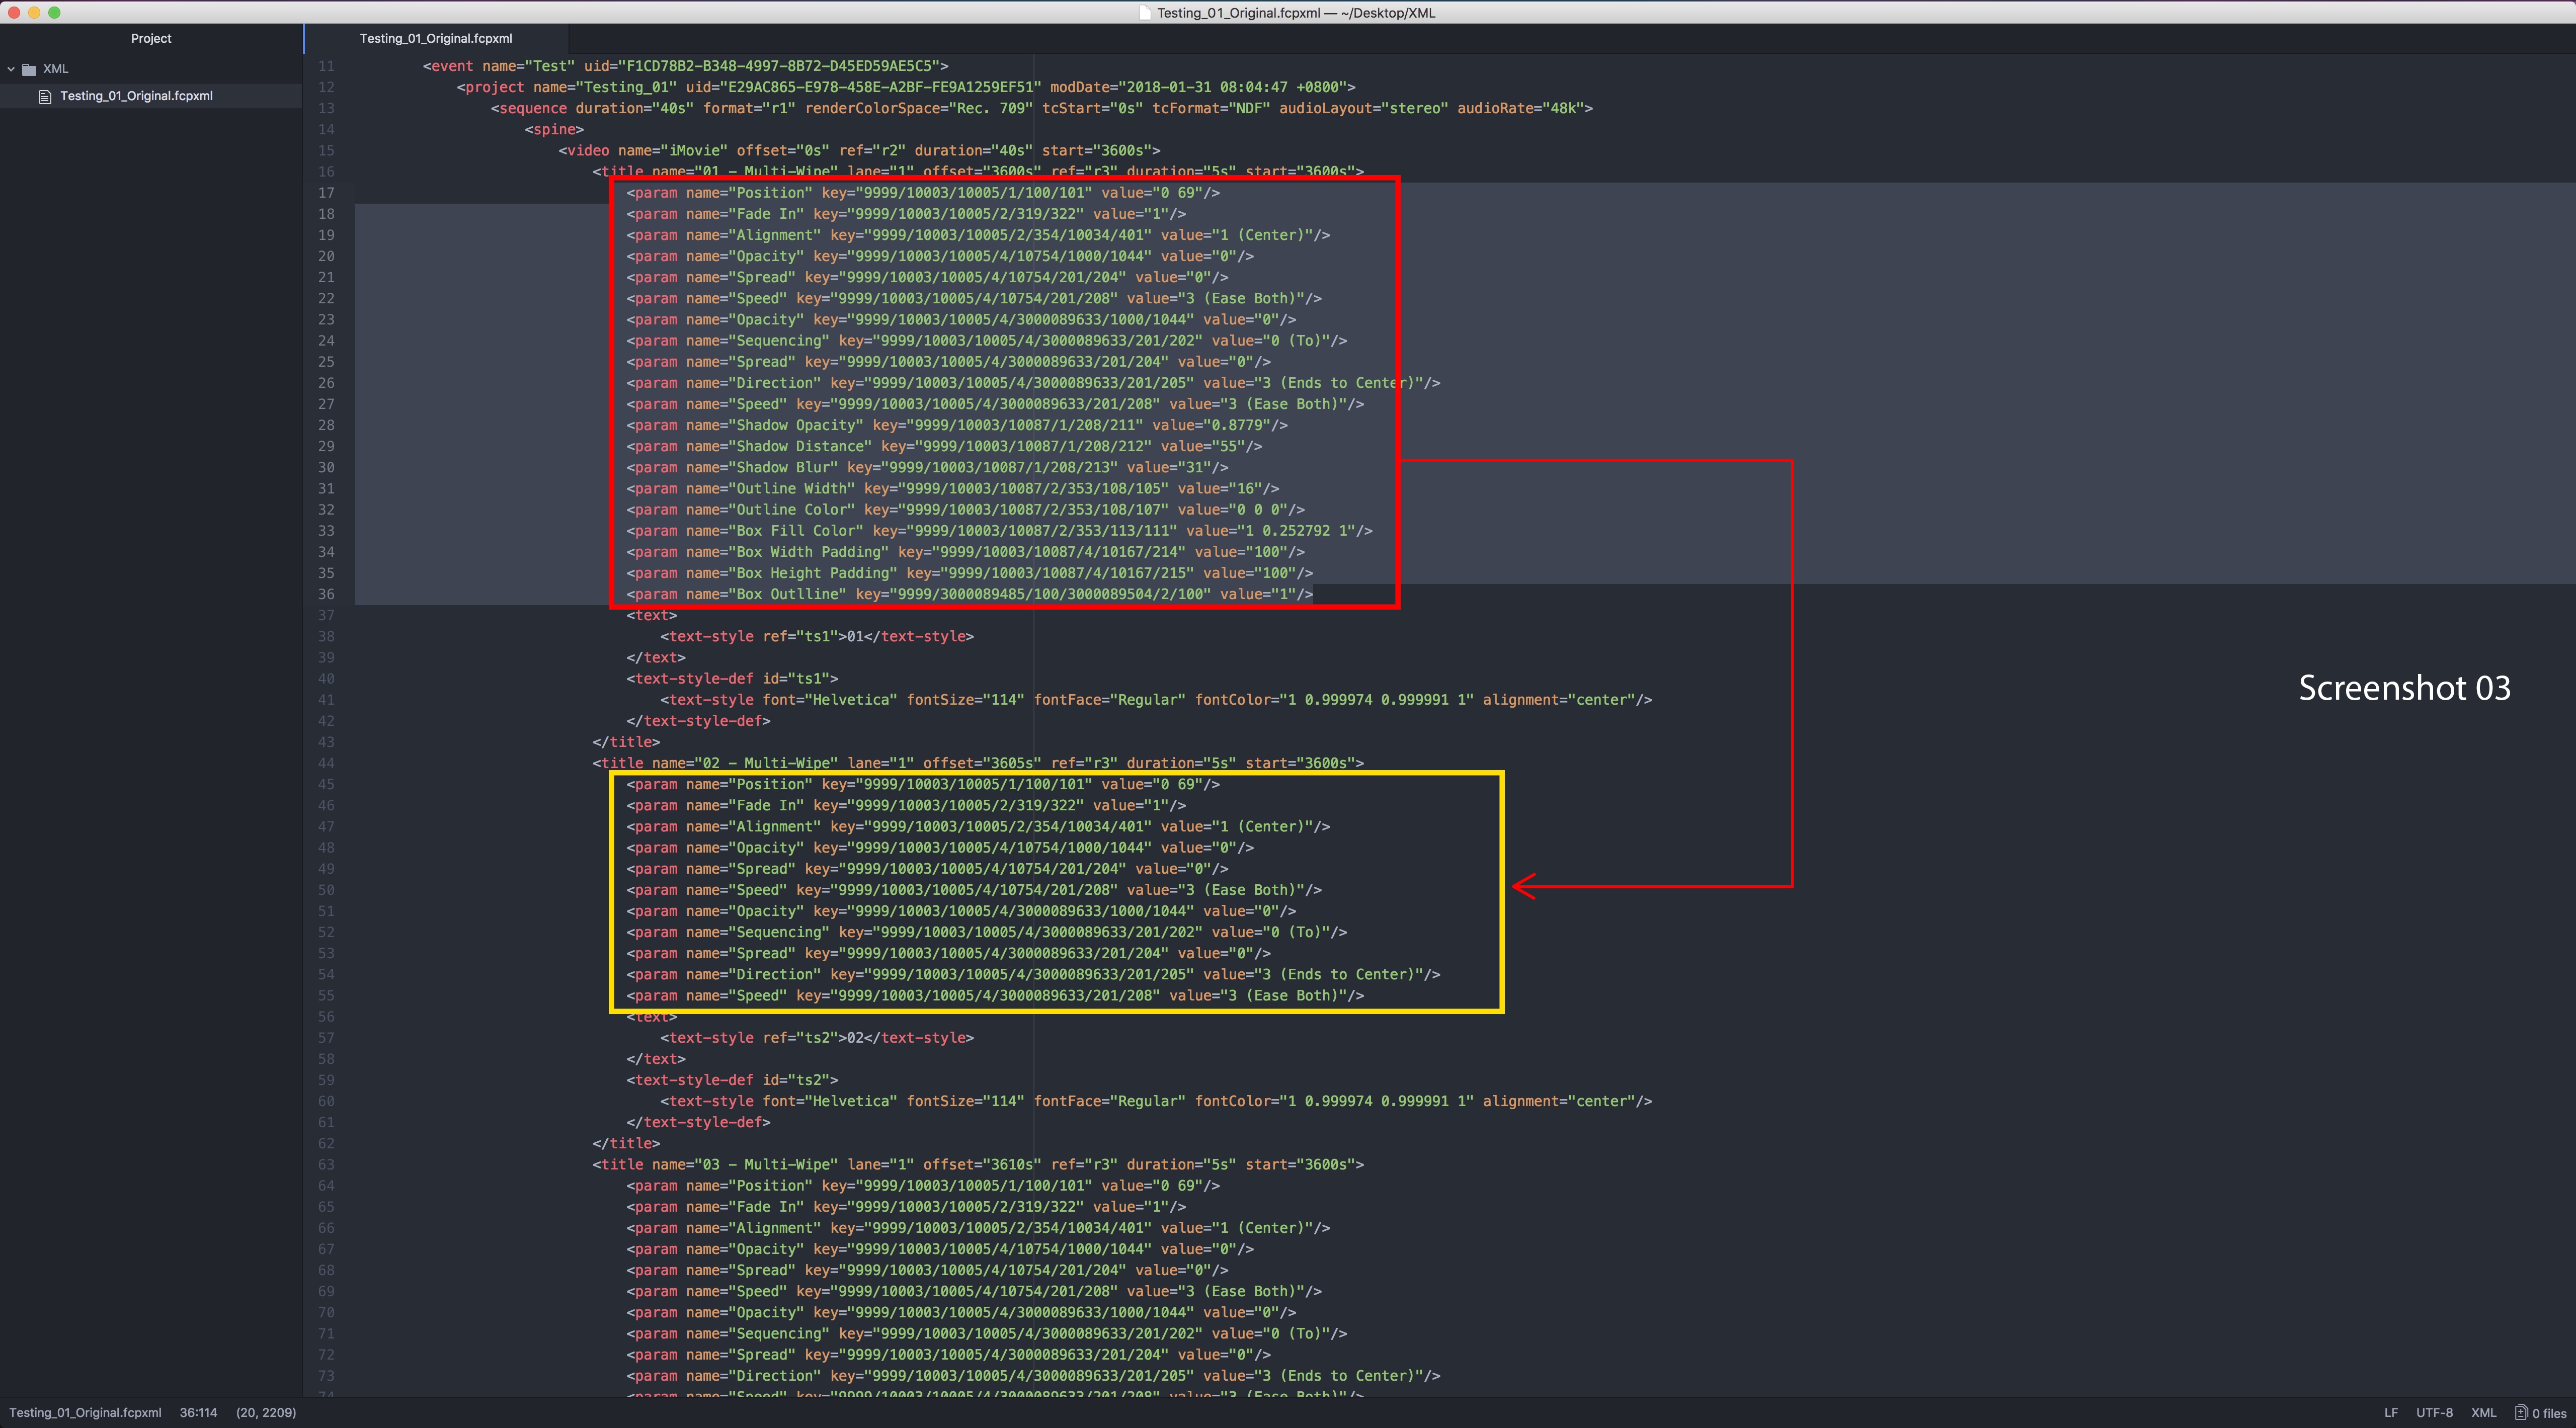Click the green full-screen traffic light button

pyautogui.click(x=55, y=13)
